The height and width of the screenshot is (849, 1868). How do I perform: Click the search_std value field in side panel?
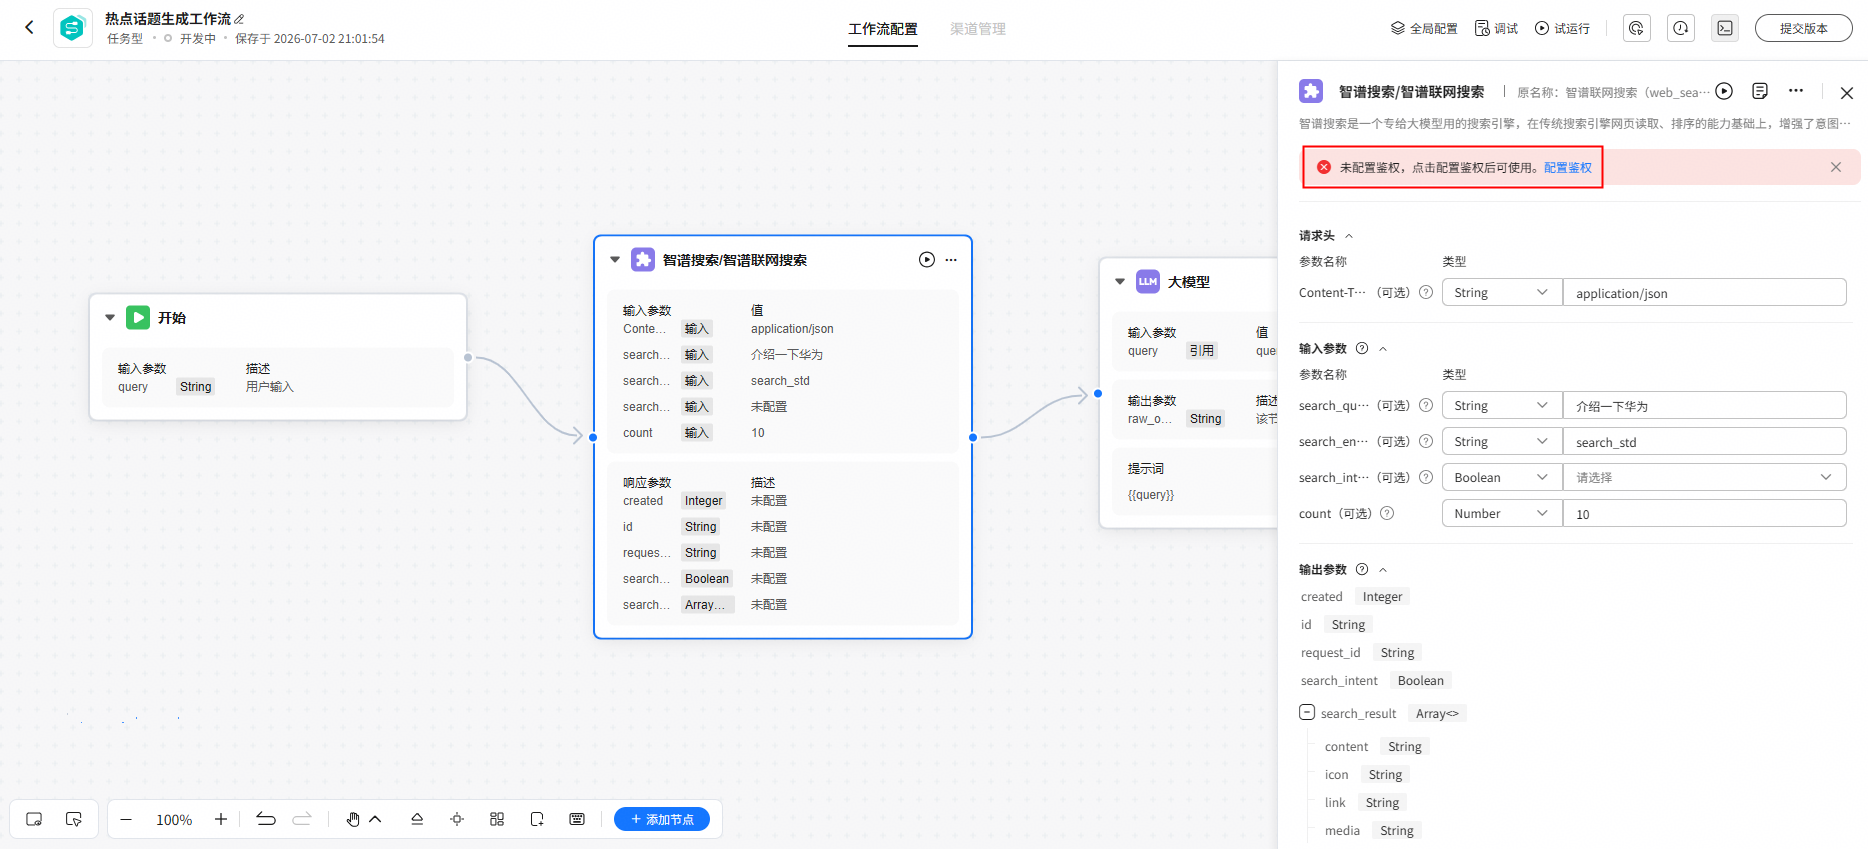point(1705,441)
